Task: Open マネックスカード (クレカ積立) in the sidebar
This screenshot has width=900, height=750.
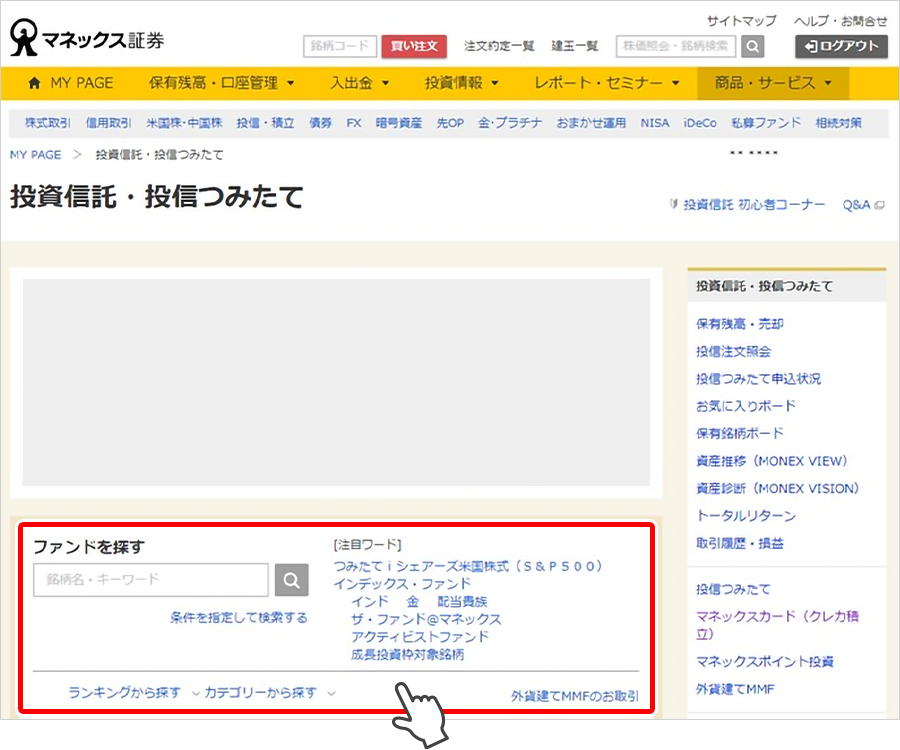Action: (x=778, y=625)
